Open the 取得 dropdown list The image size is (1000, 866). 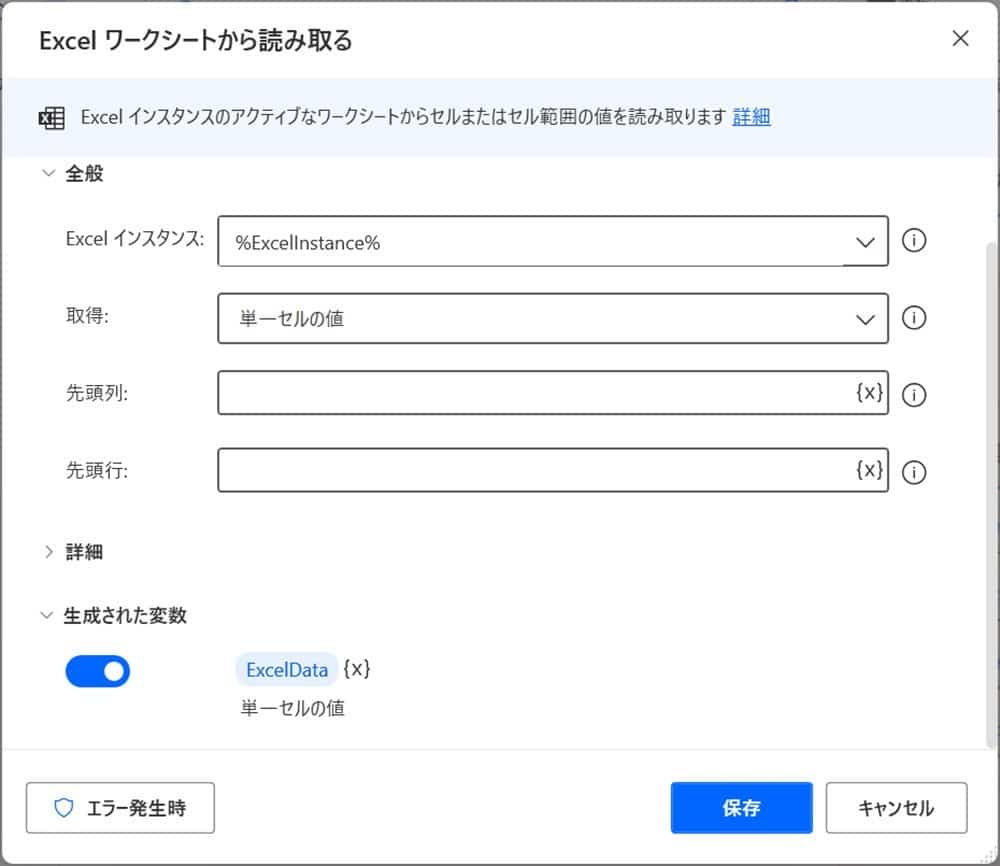tap(864, 319)
